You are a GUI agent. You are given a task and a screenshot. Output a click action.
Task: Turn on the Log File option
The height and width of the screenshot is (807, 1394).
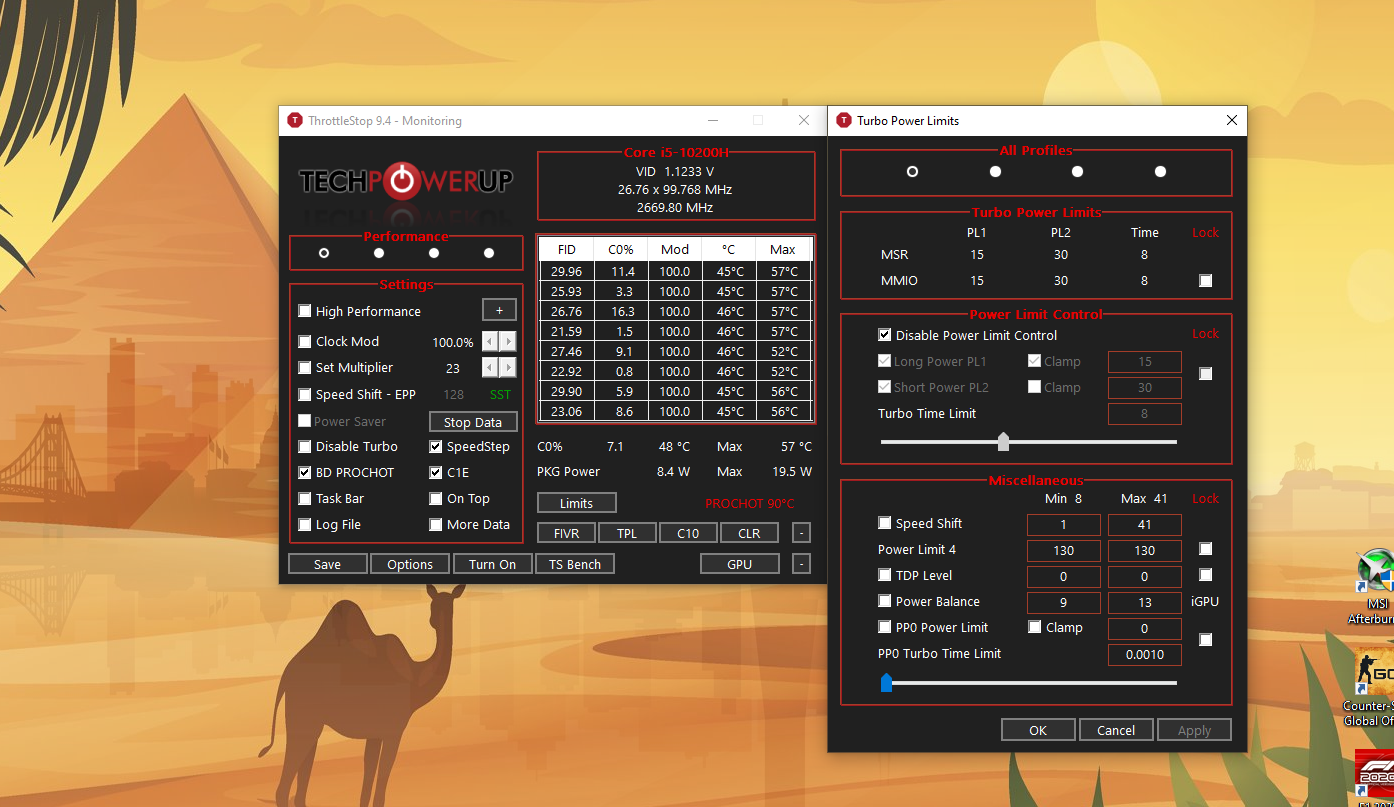point(305,524)
